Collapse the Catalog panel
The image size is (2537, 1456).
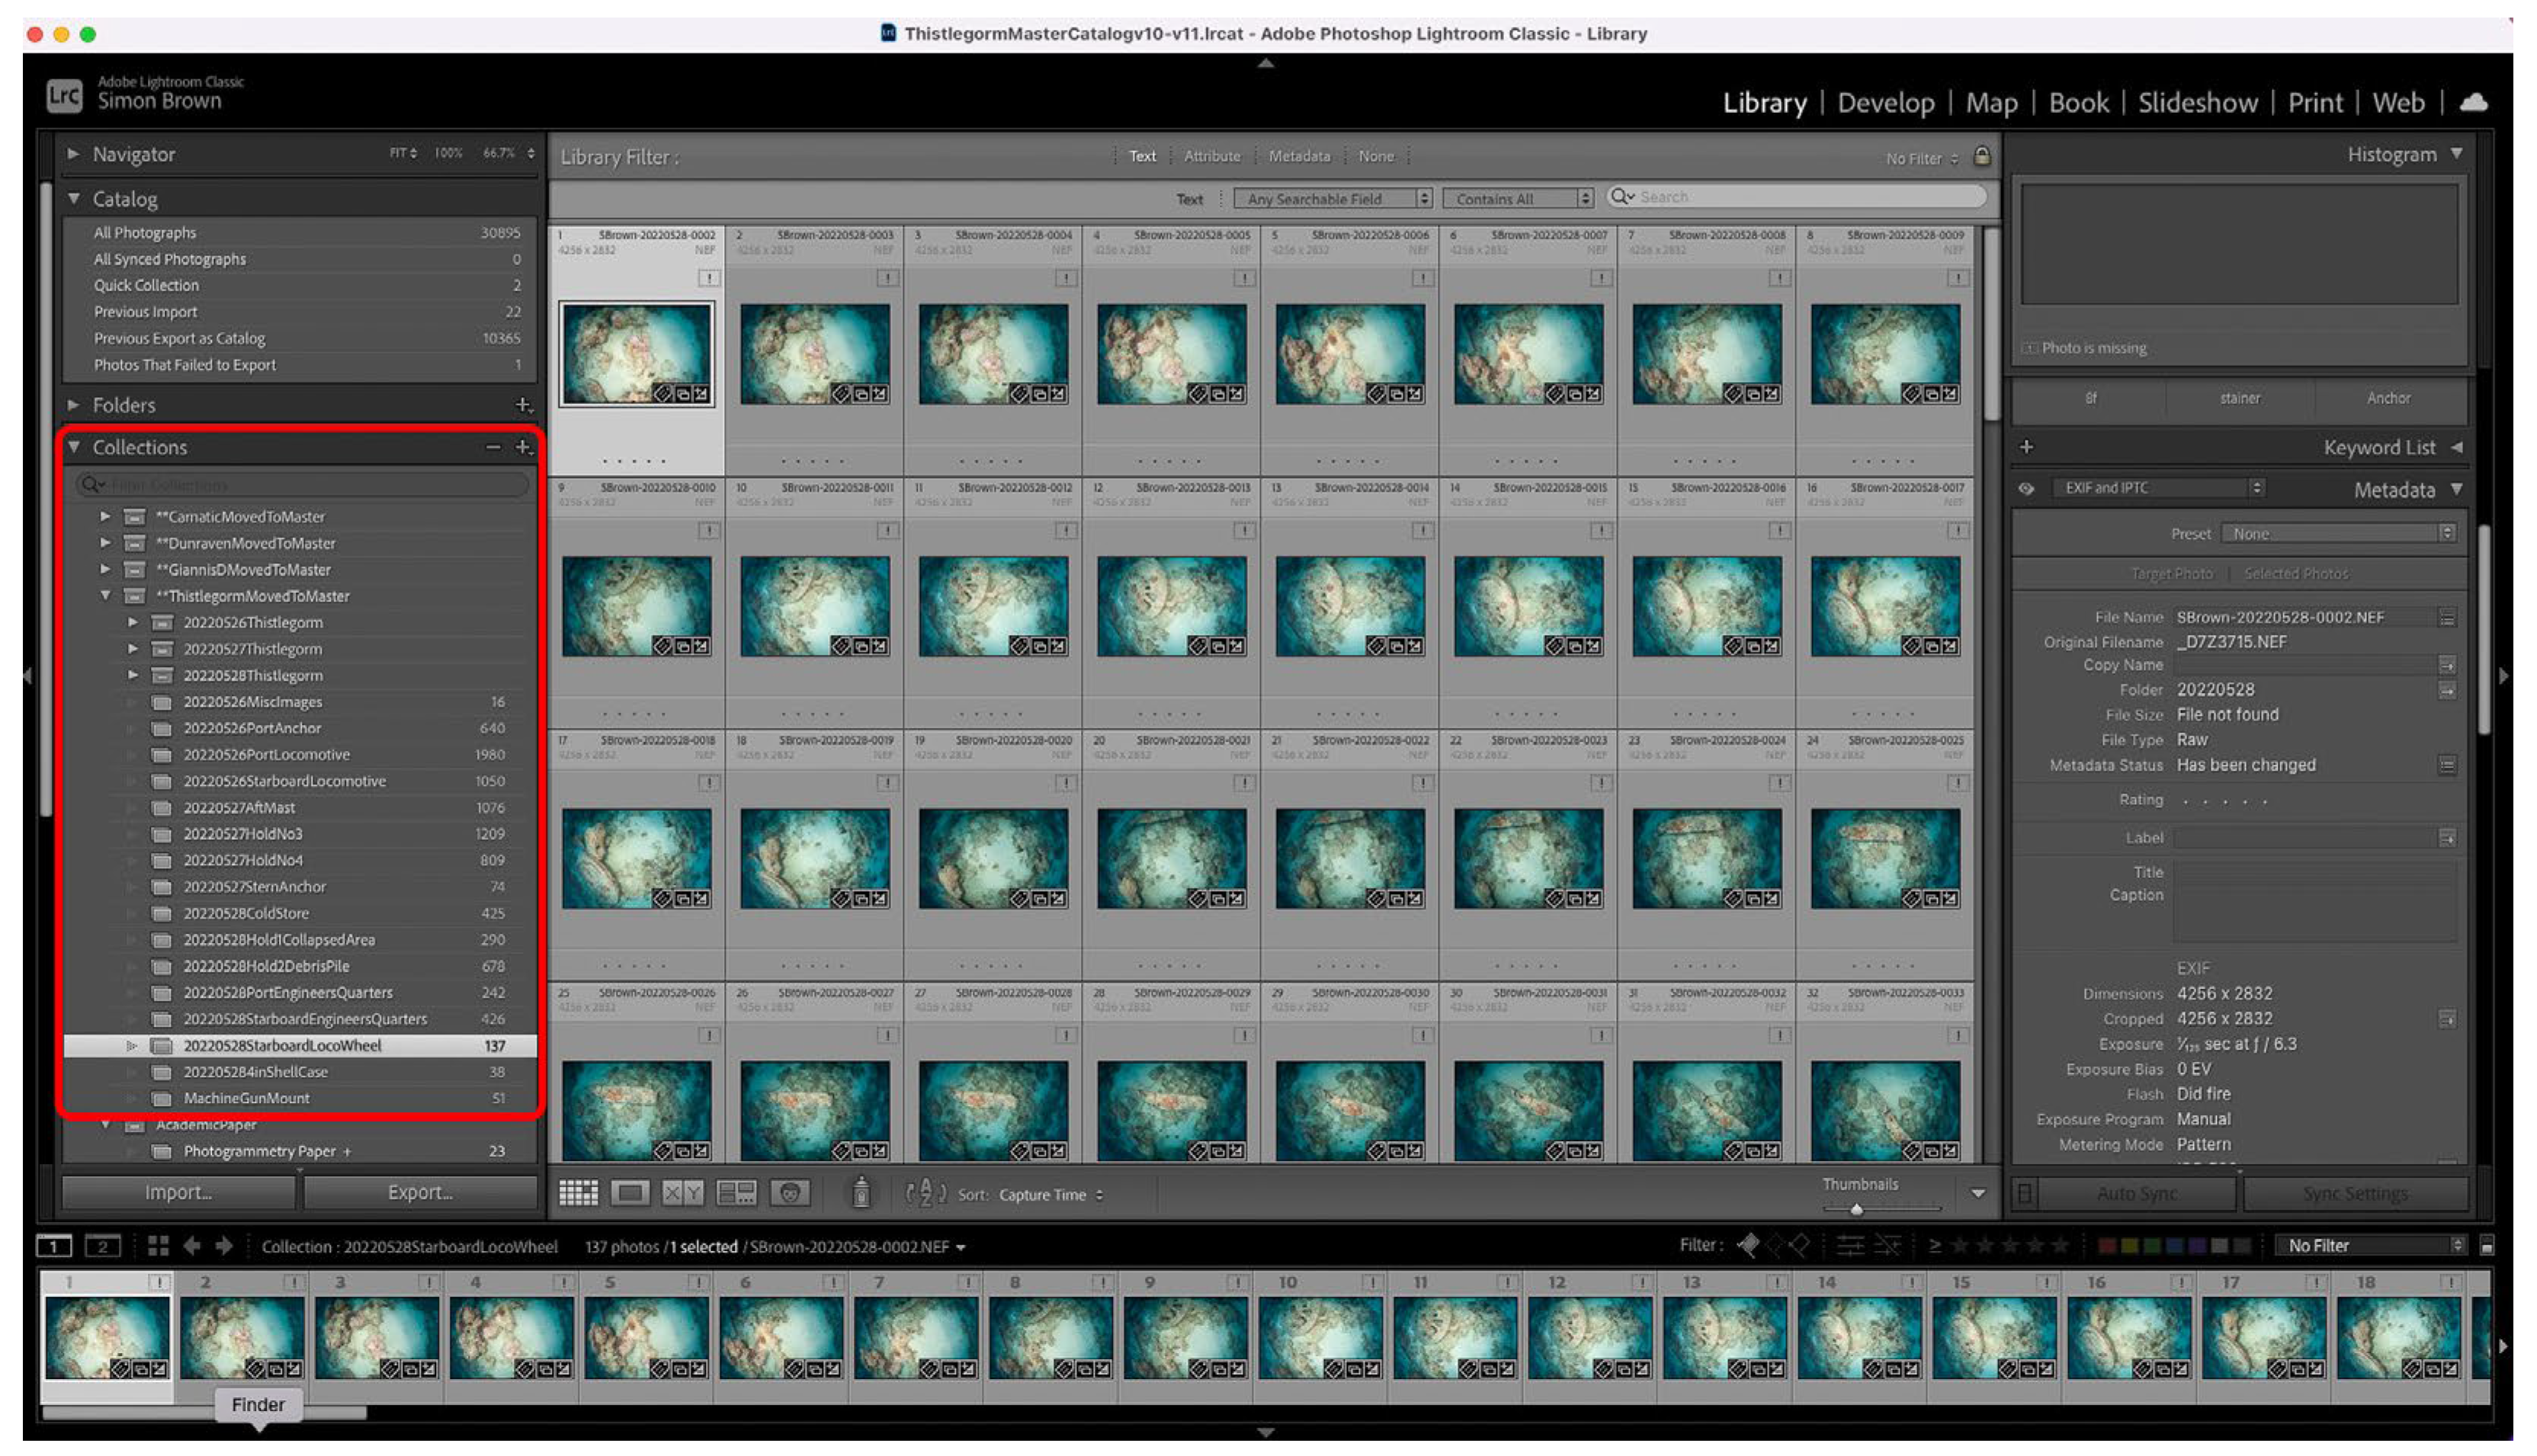tap(73, 198)
